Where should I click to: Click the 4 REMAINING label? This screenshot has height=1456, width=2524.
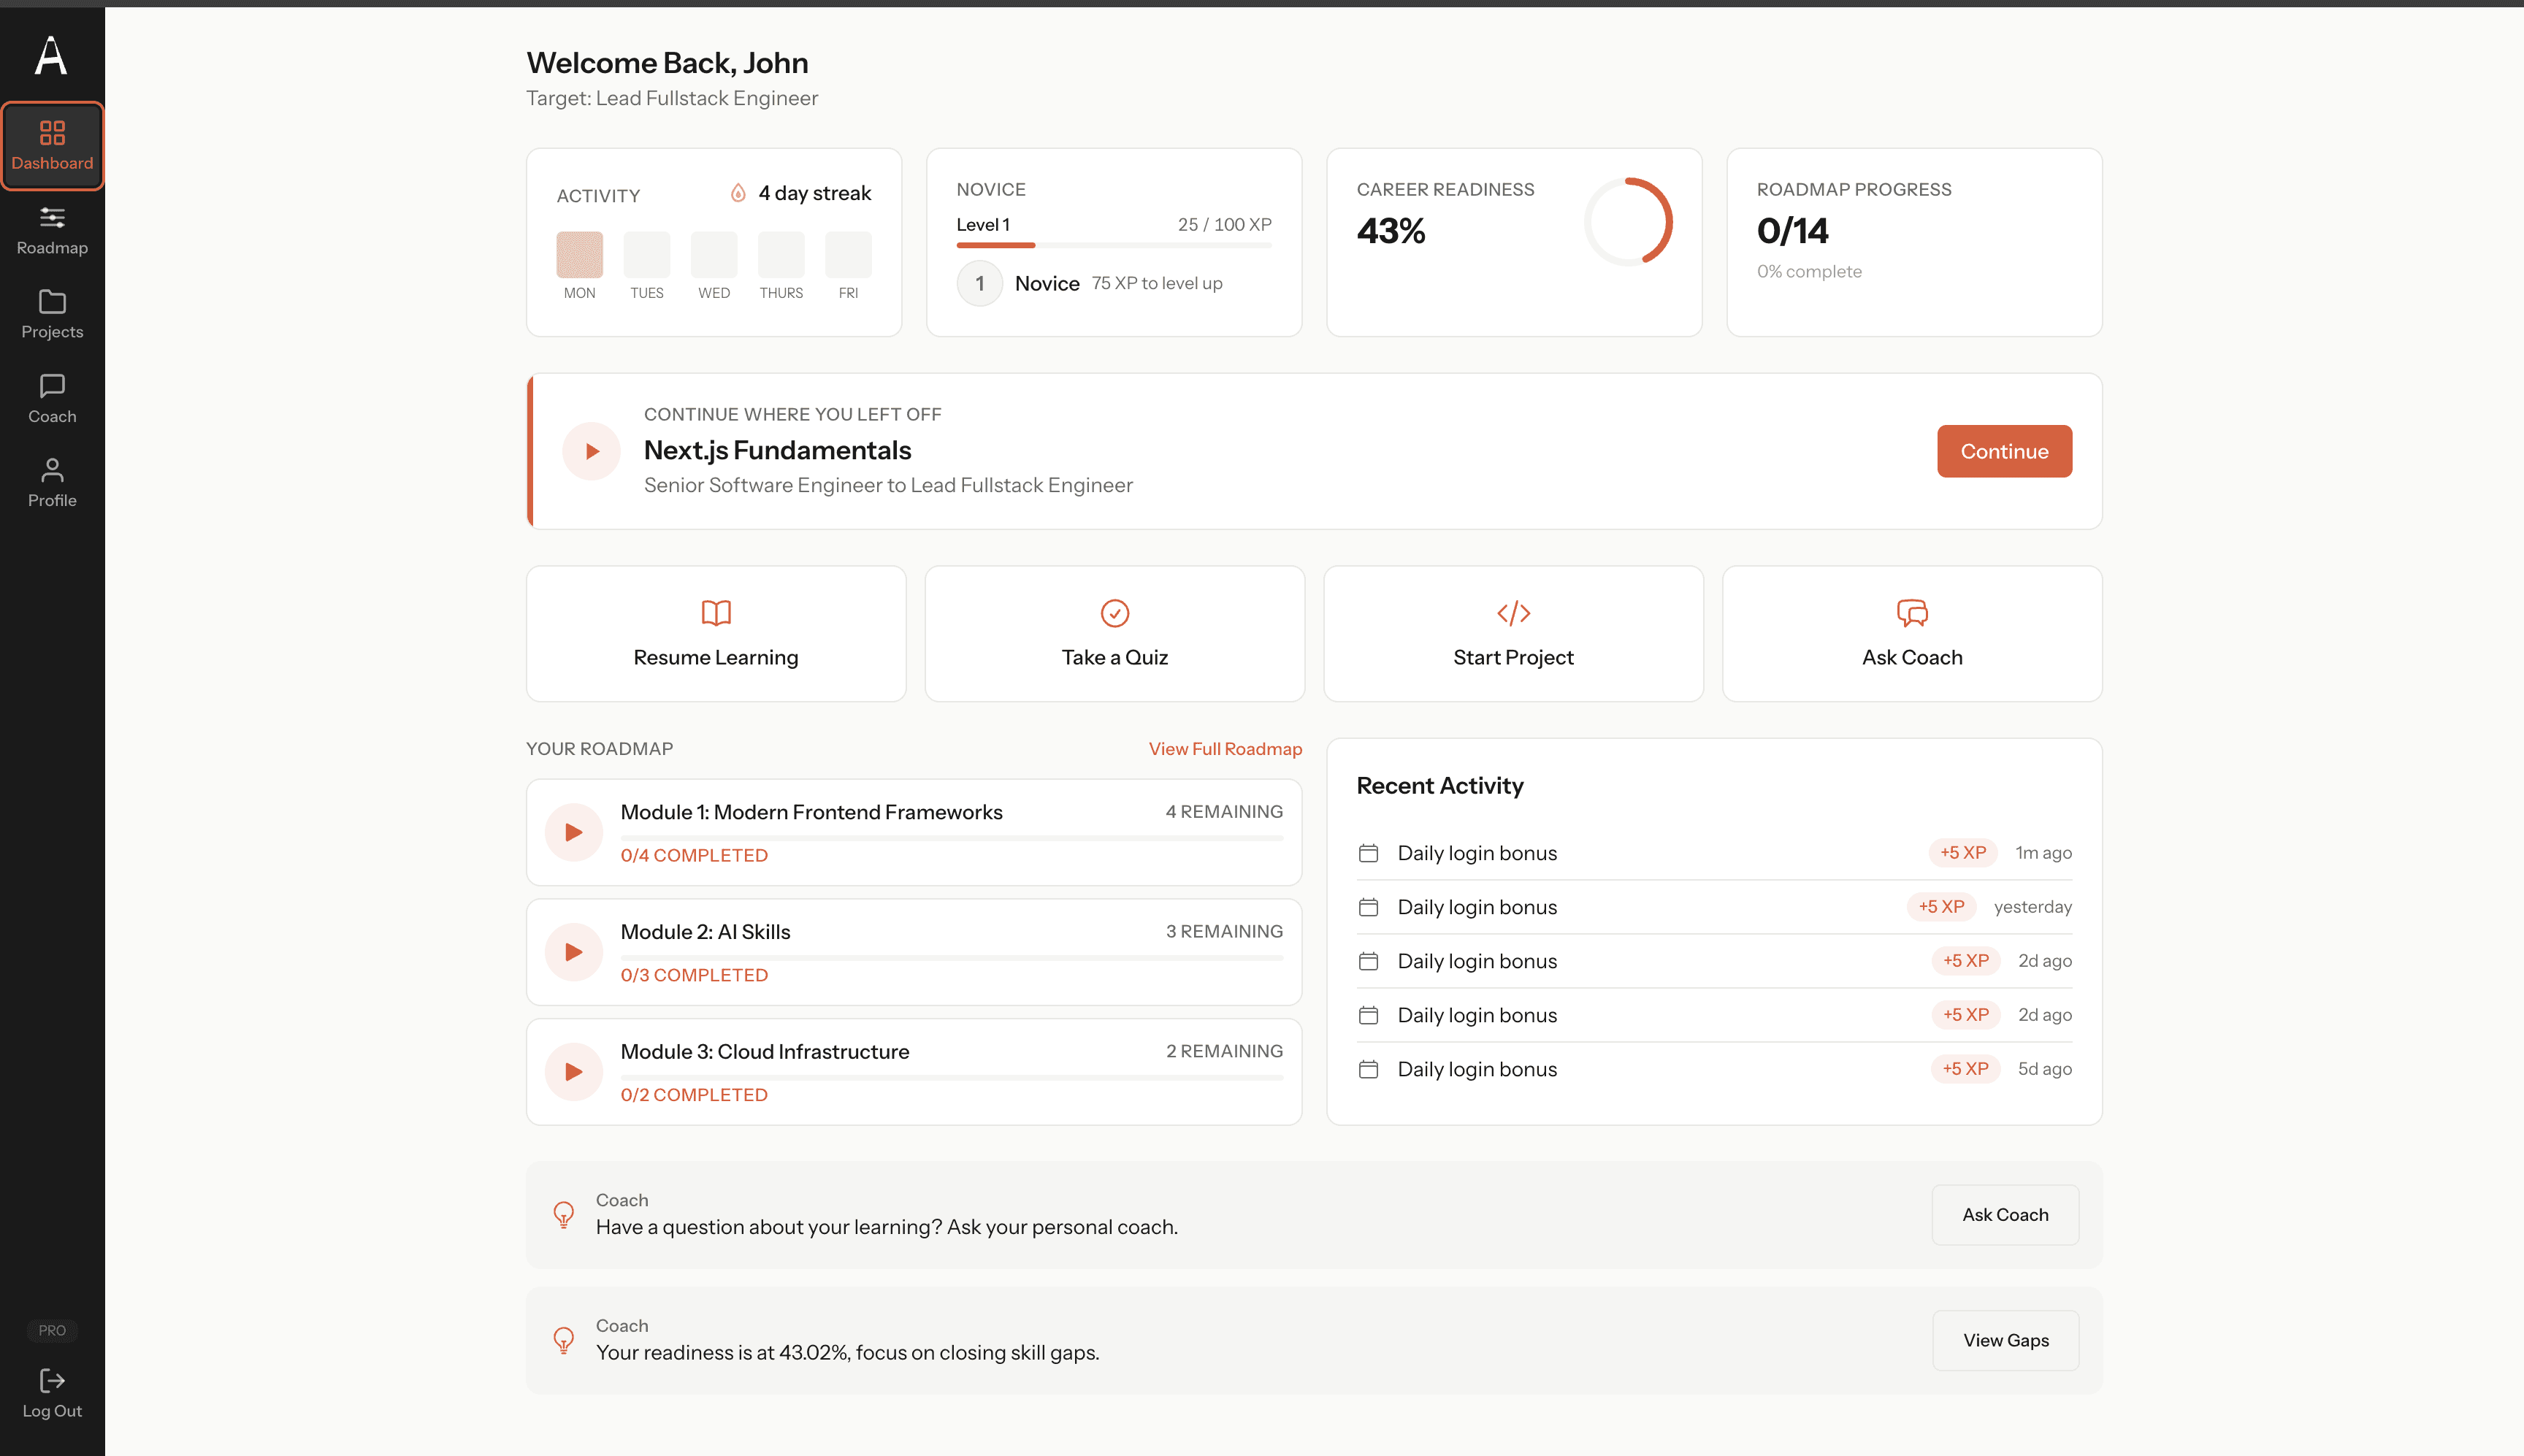tap(1224, 812)
